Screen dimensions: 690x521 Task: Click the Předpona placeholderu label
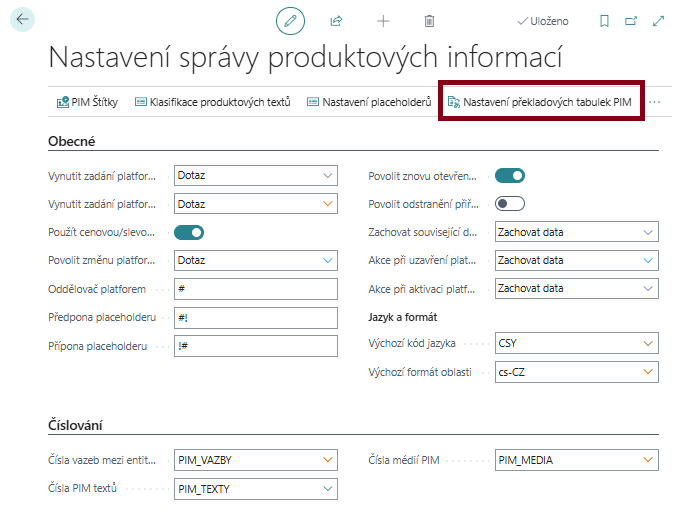(x=102, y=317)
